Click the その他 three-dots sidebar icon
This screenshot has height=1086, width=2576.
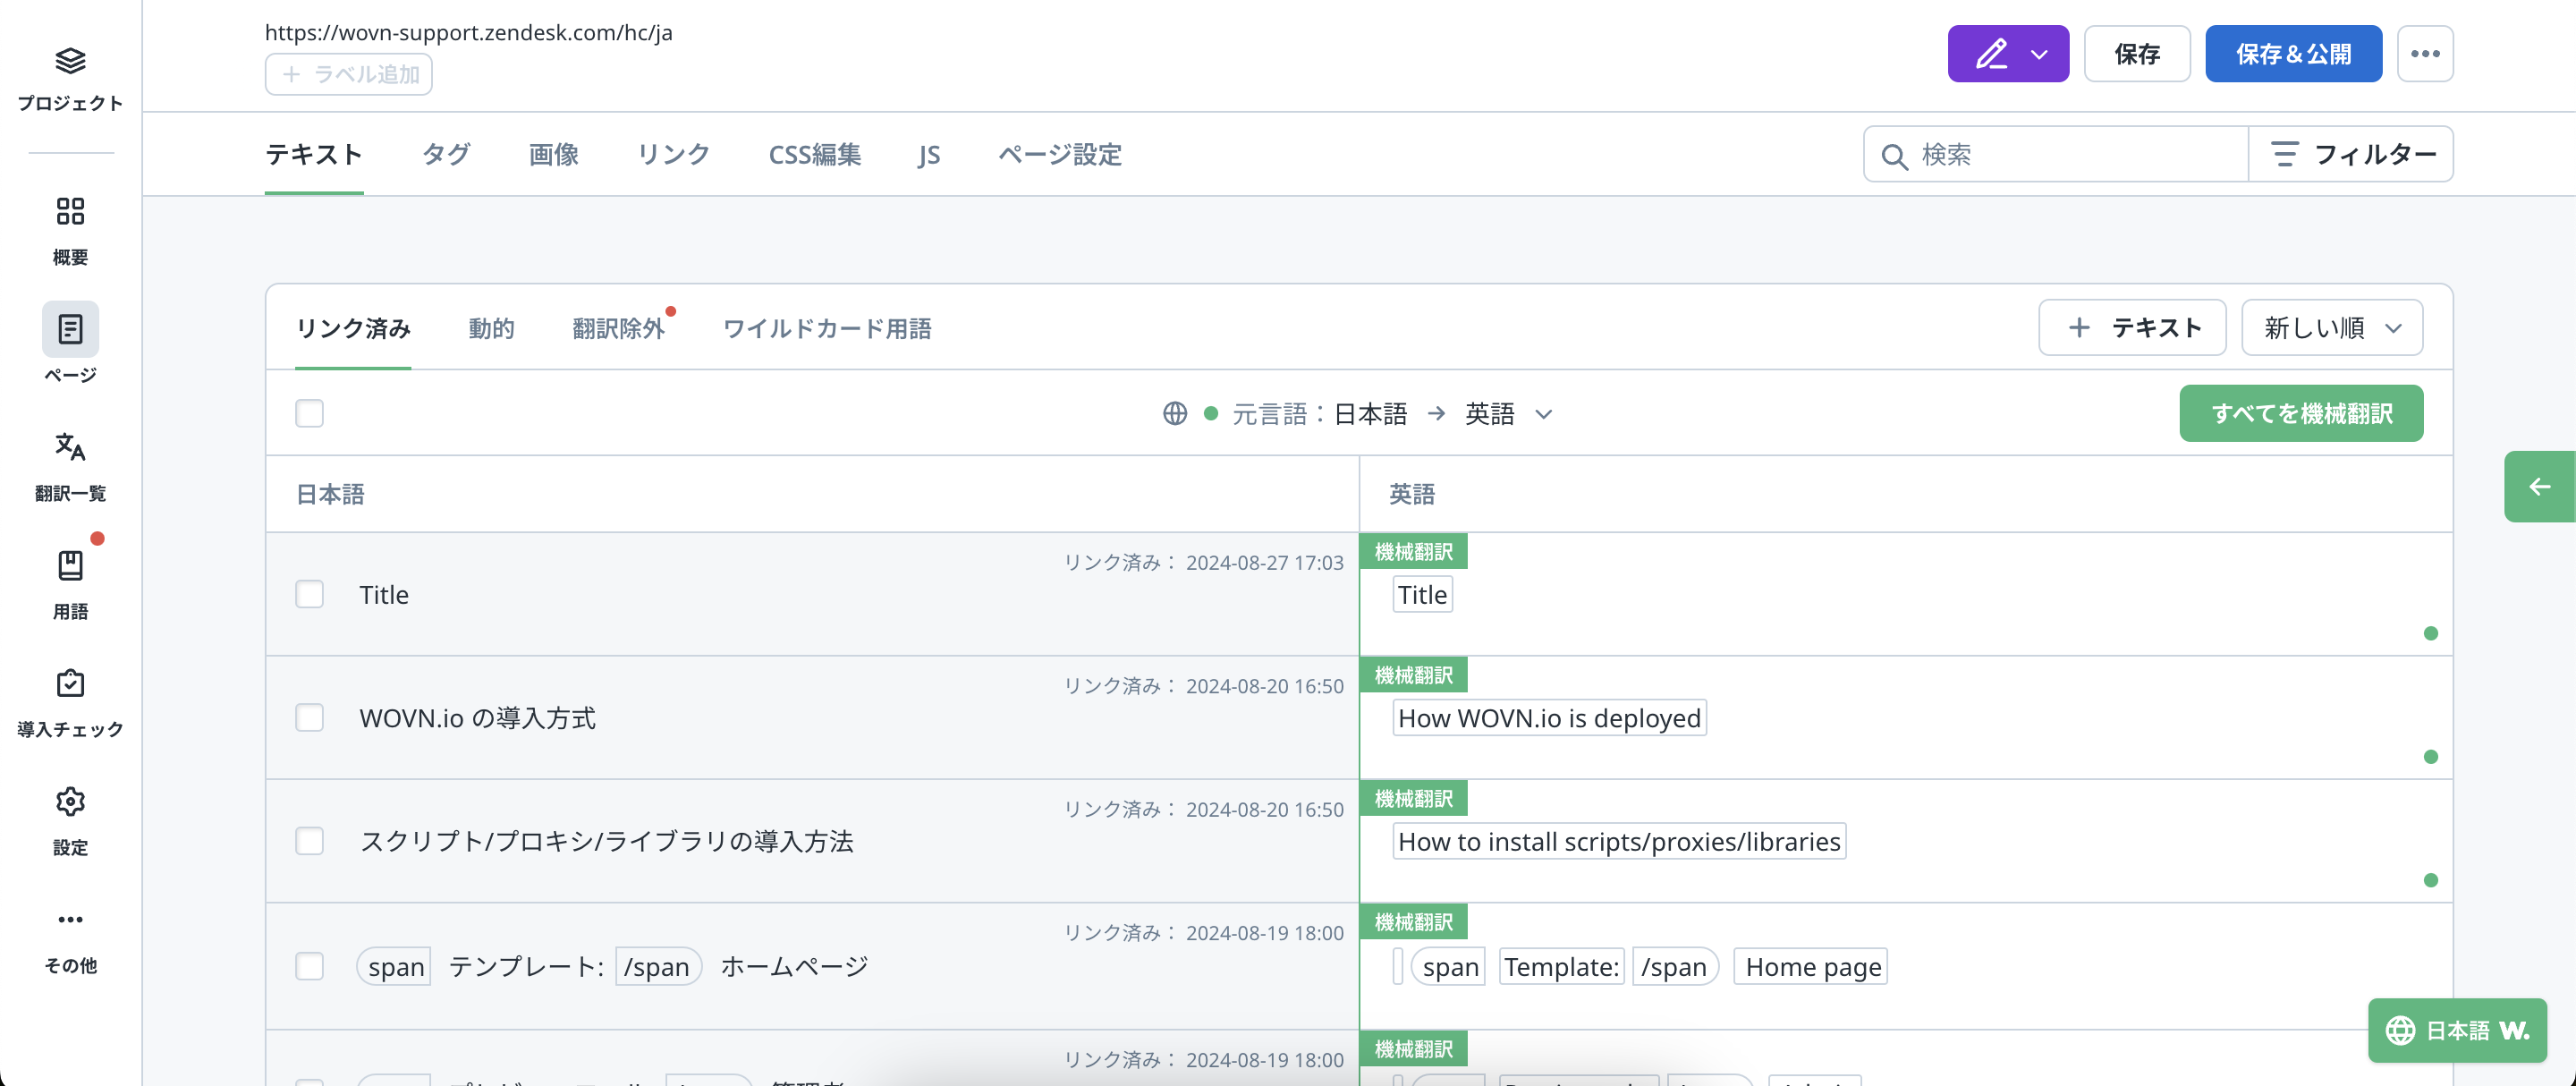(x=70, y=920)
